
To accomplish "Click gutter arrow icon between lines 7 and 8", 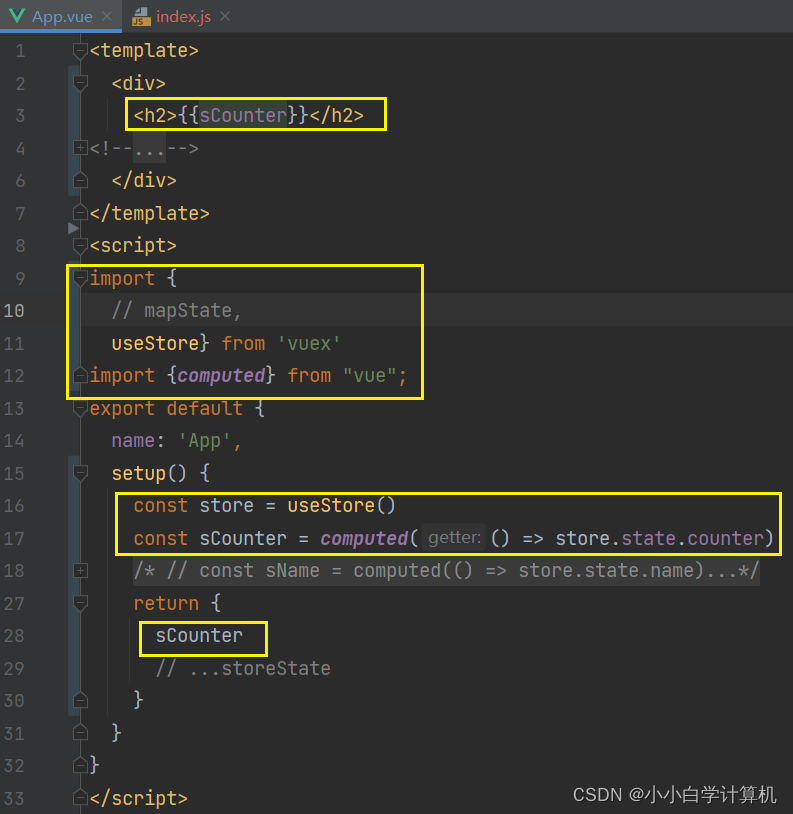I will (73, 228).
